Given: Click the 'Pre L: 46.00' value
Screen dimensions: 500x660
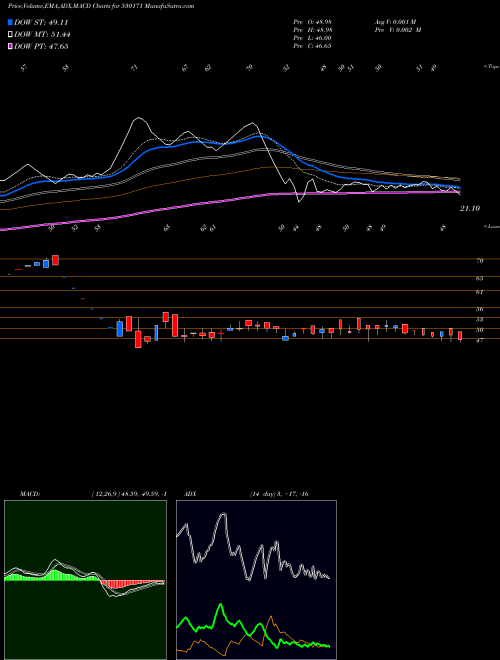Looking at the screenshot, I should coord(312,38).
